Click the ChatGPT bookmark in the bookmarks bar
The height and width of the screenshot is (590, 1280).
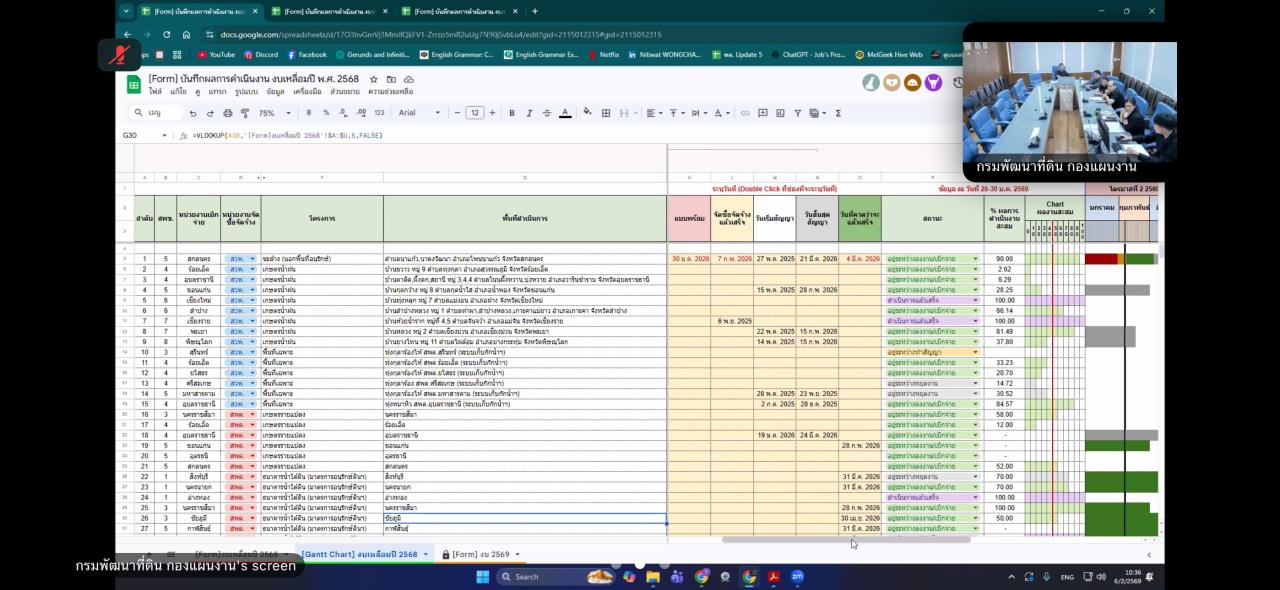pos(808,55)
